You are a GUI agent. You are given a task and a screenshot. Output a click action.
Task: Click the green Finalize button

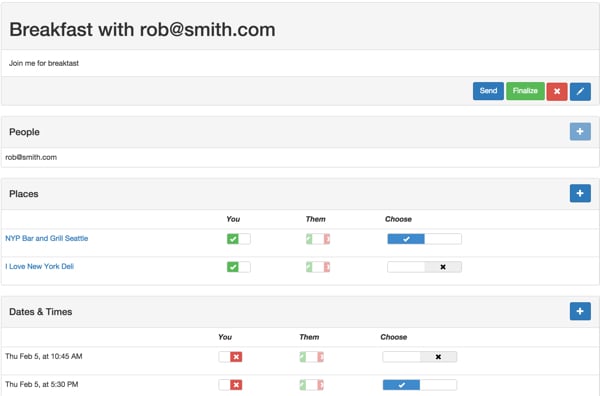(525, 91)
